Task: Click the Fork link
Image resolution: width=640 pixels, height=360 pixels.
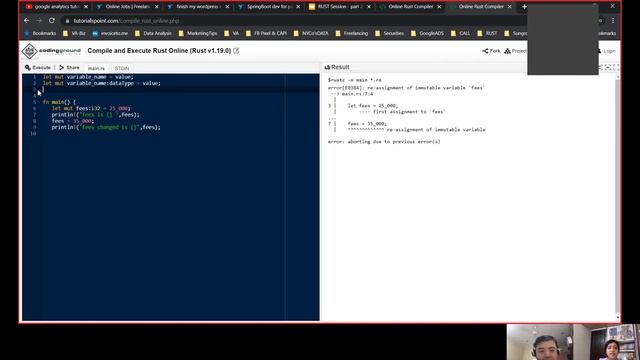Action: pos(491,51)
